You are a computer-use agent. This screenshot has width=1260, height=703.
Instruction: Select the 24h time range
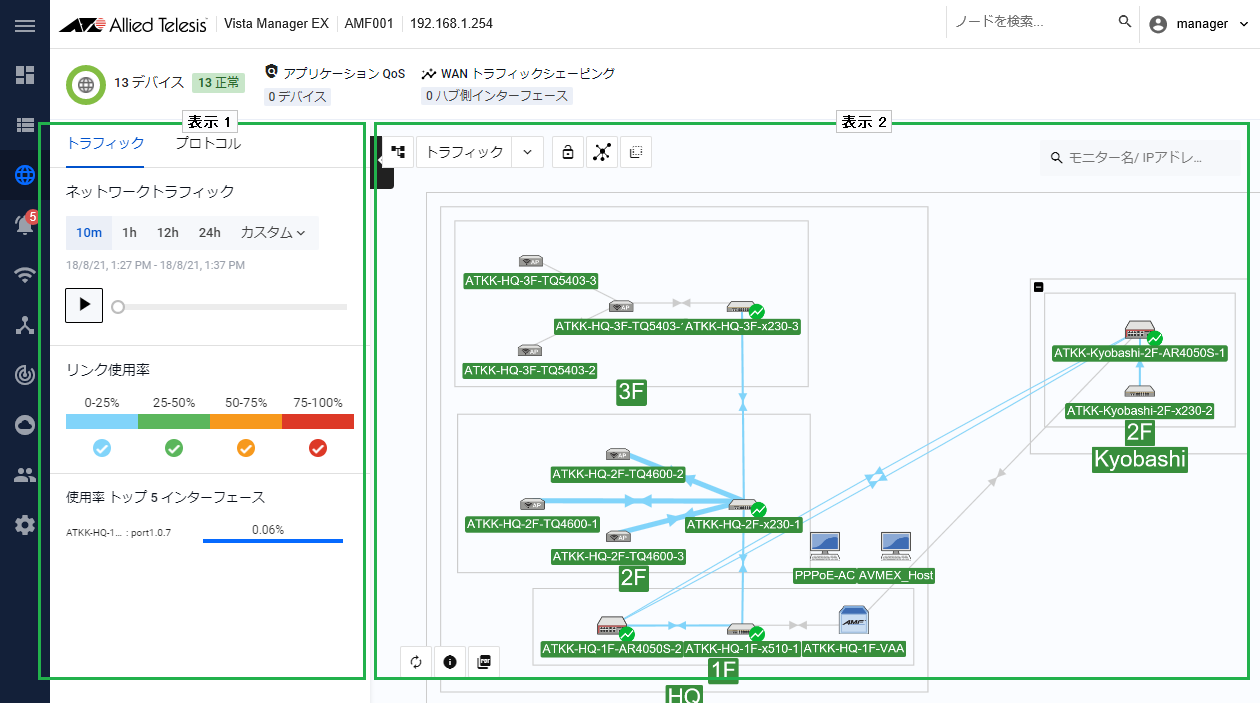209,232
